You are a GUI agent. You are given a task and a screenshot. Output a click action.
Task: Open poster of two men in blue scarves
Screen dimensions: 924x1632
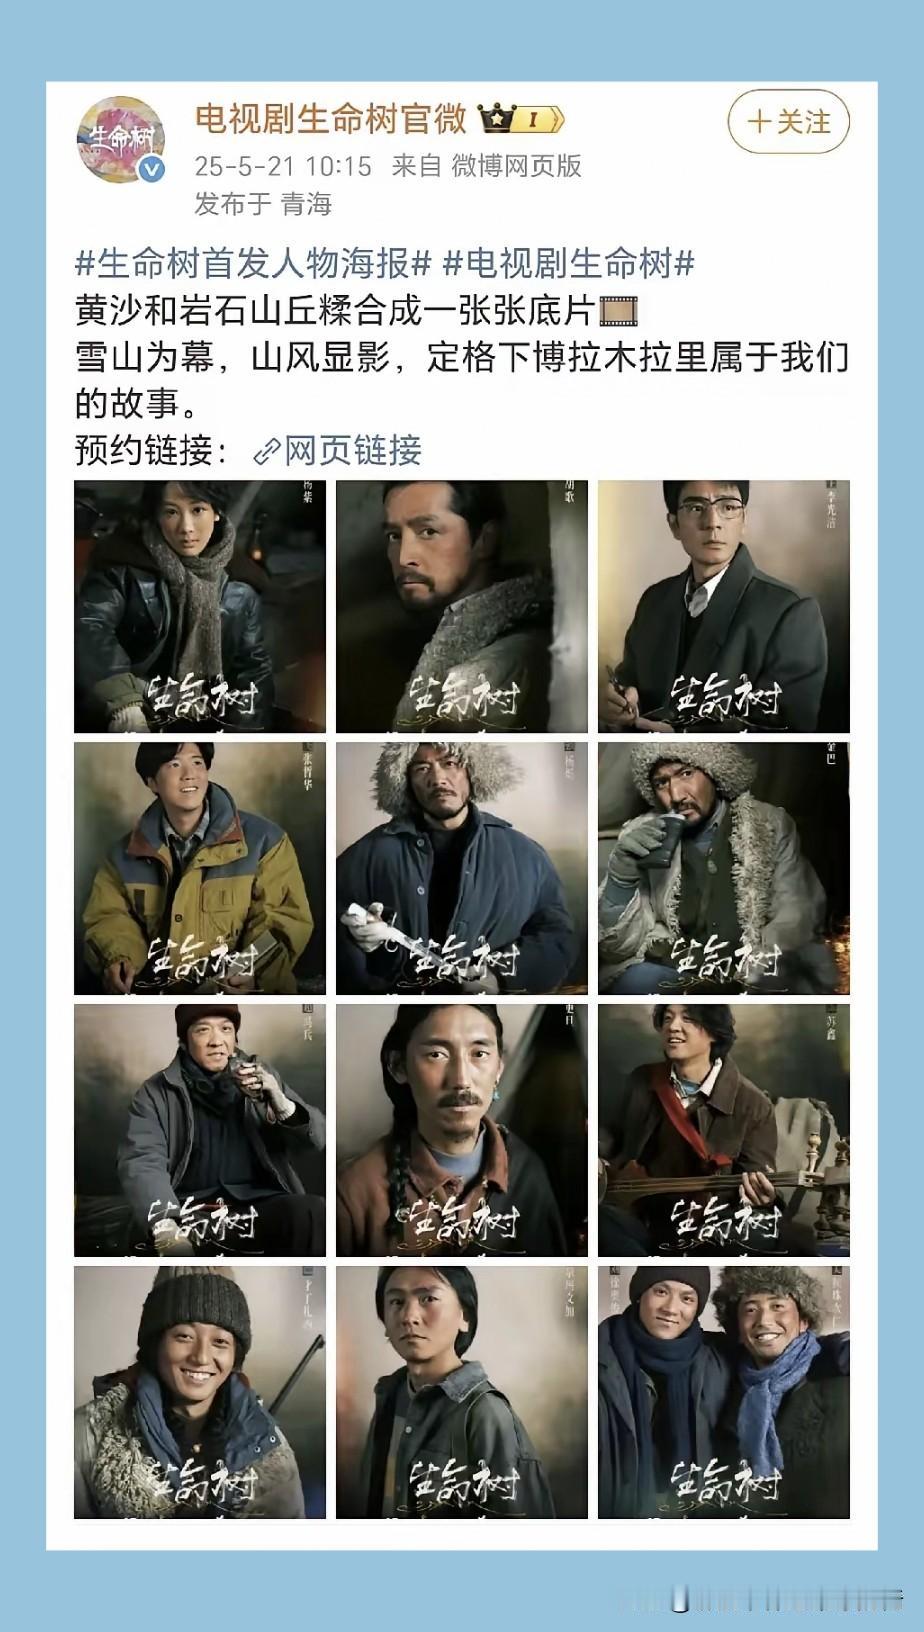(x=724, y=1392)
